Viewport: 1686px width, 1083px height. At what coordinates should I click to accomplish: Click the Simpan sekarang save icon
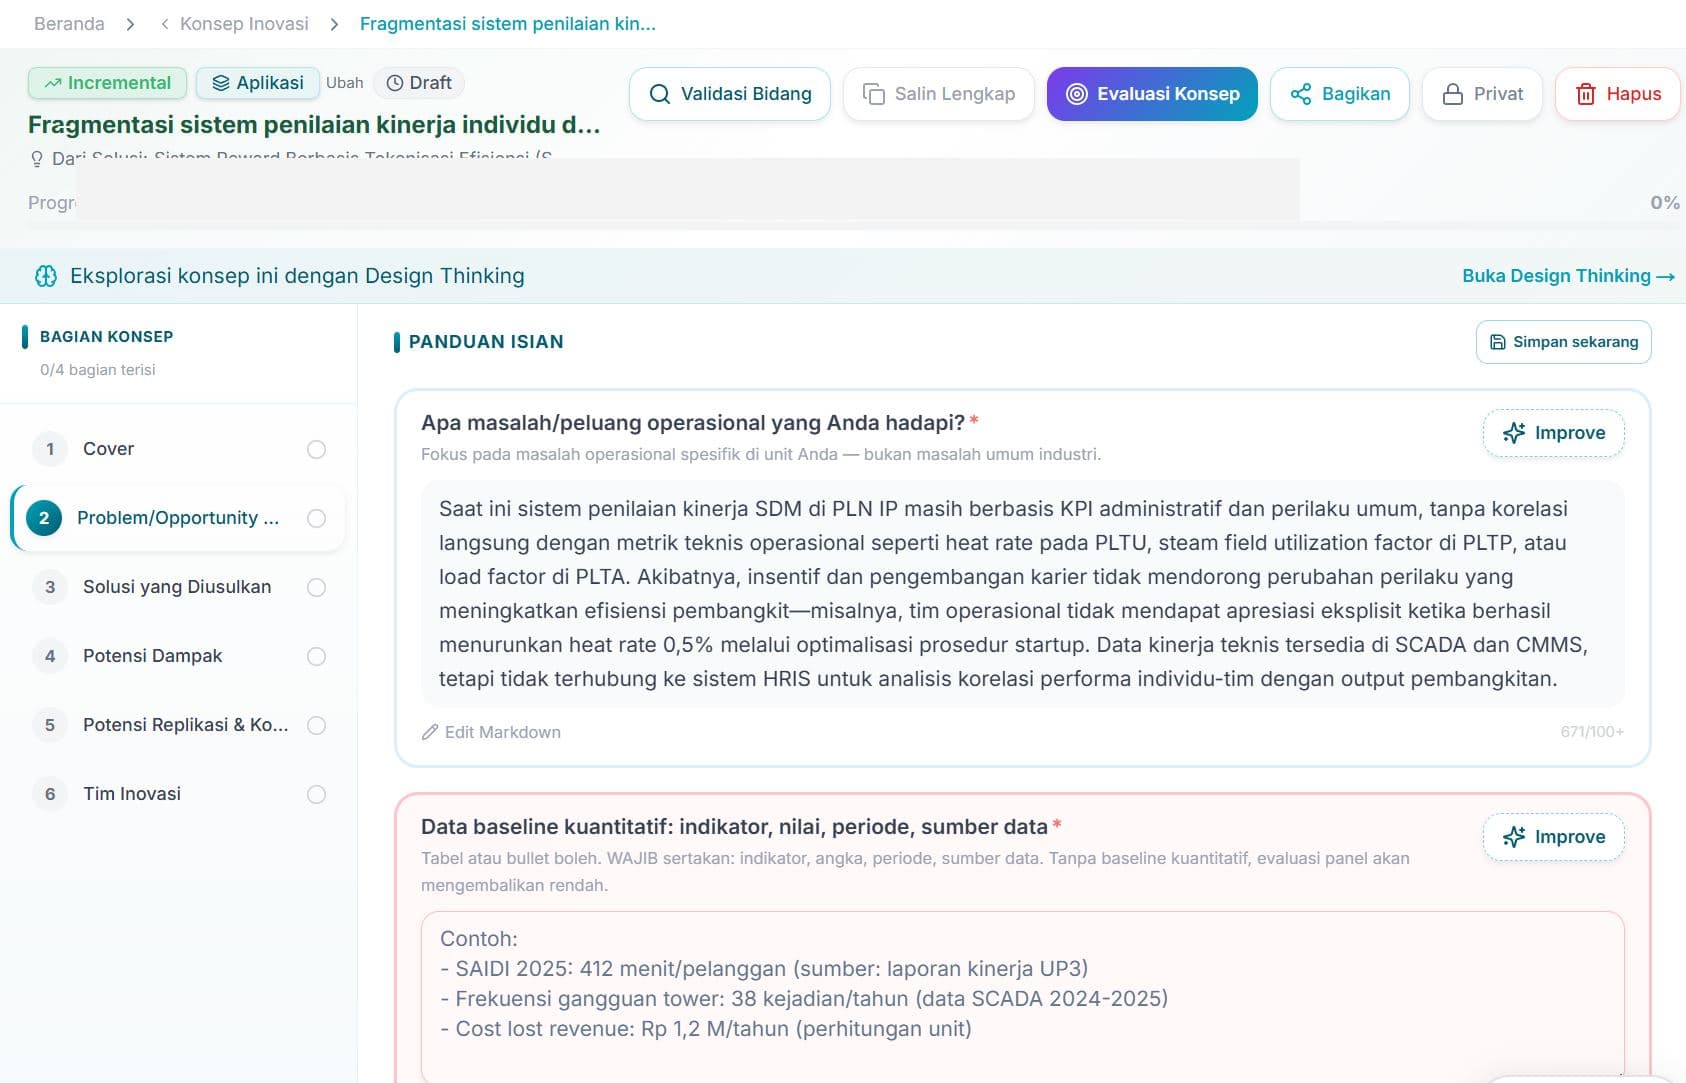1498,342
